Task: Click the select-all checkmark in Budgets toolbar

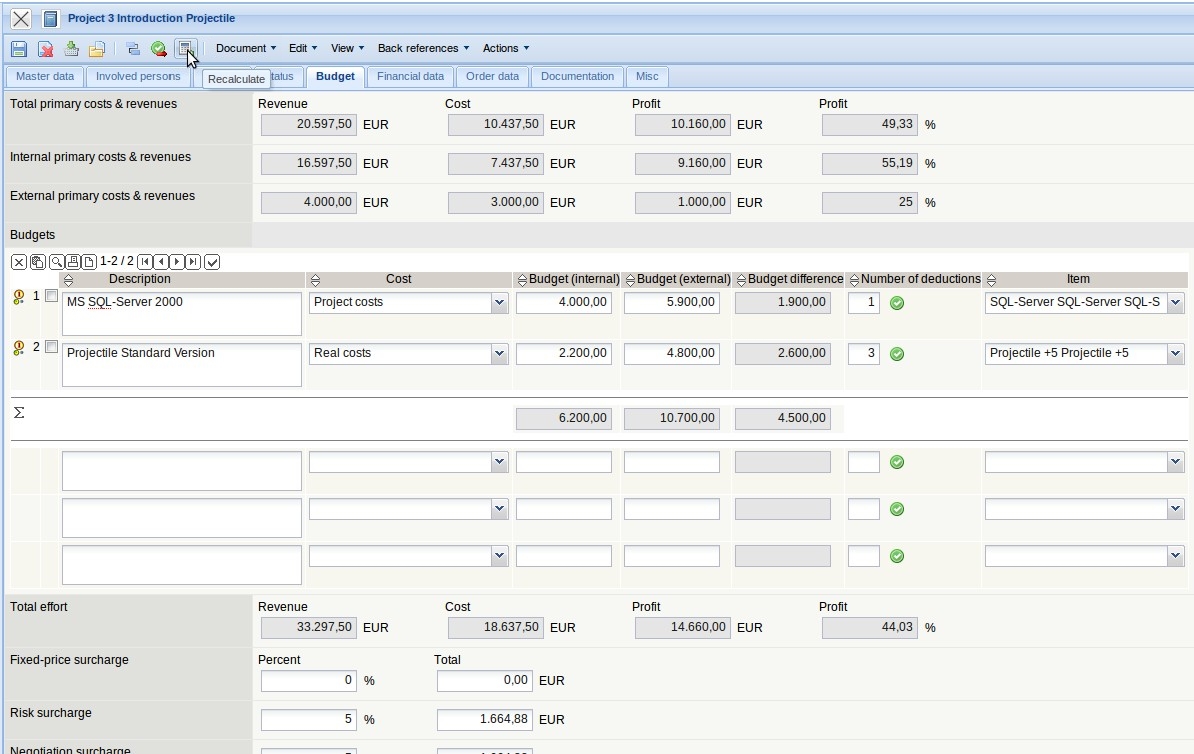Action: pyautogui.click(x=212, y=262)
